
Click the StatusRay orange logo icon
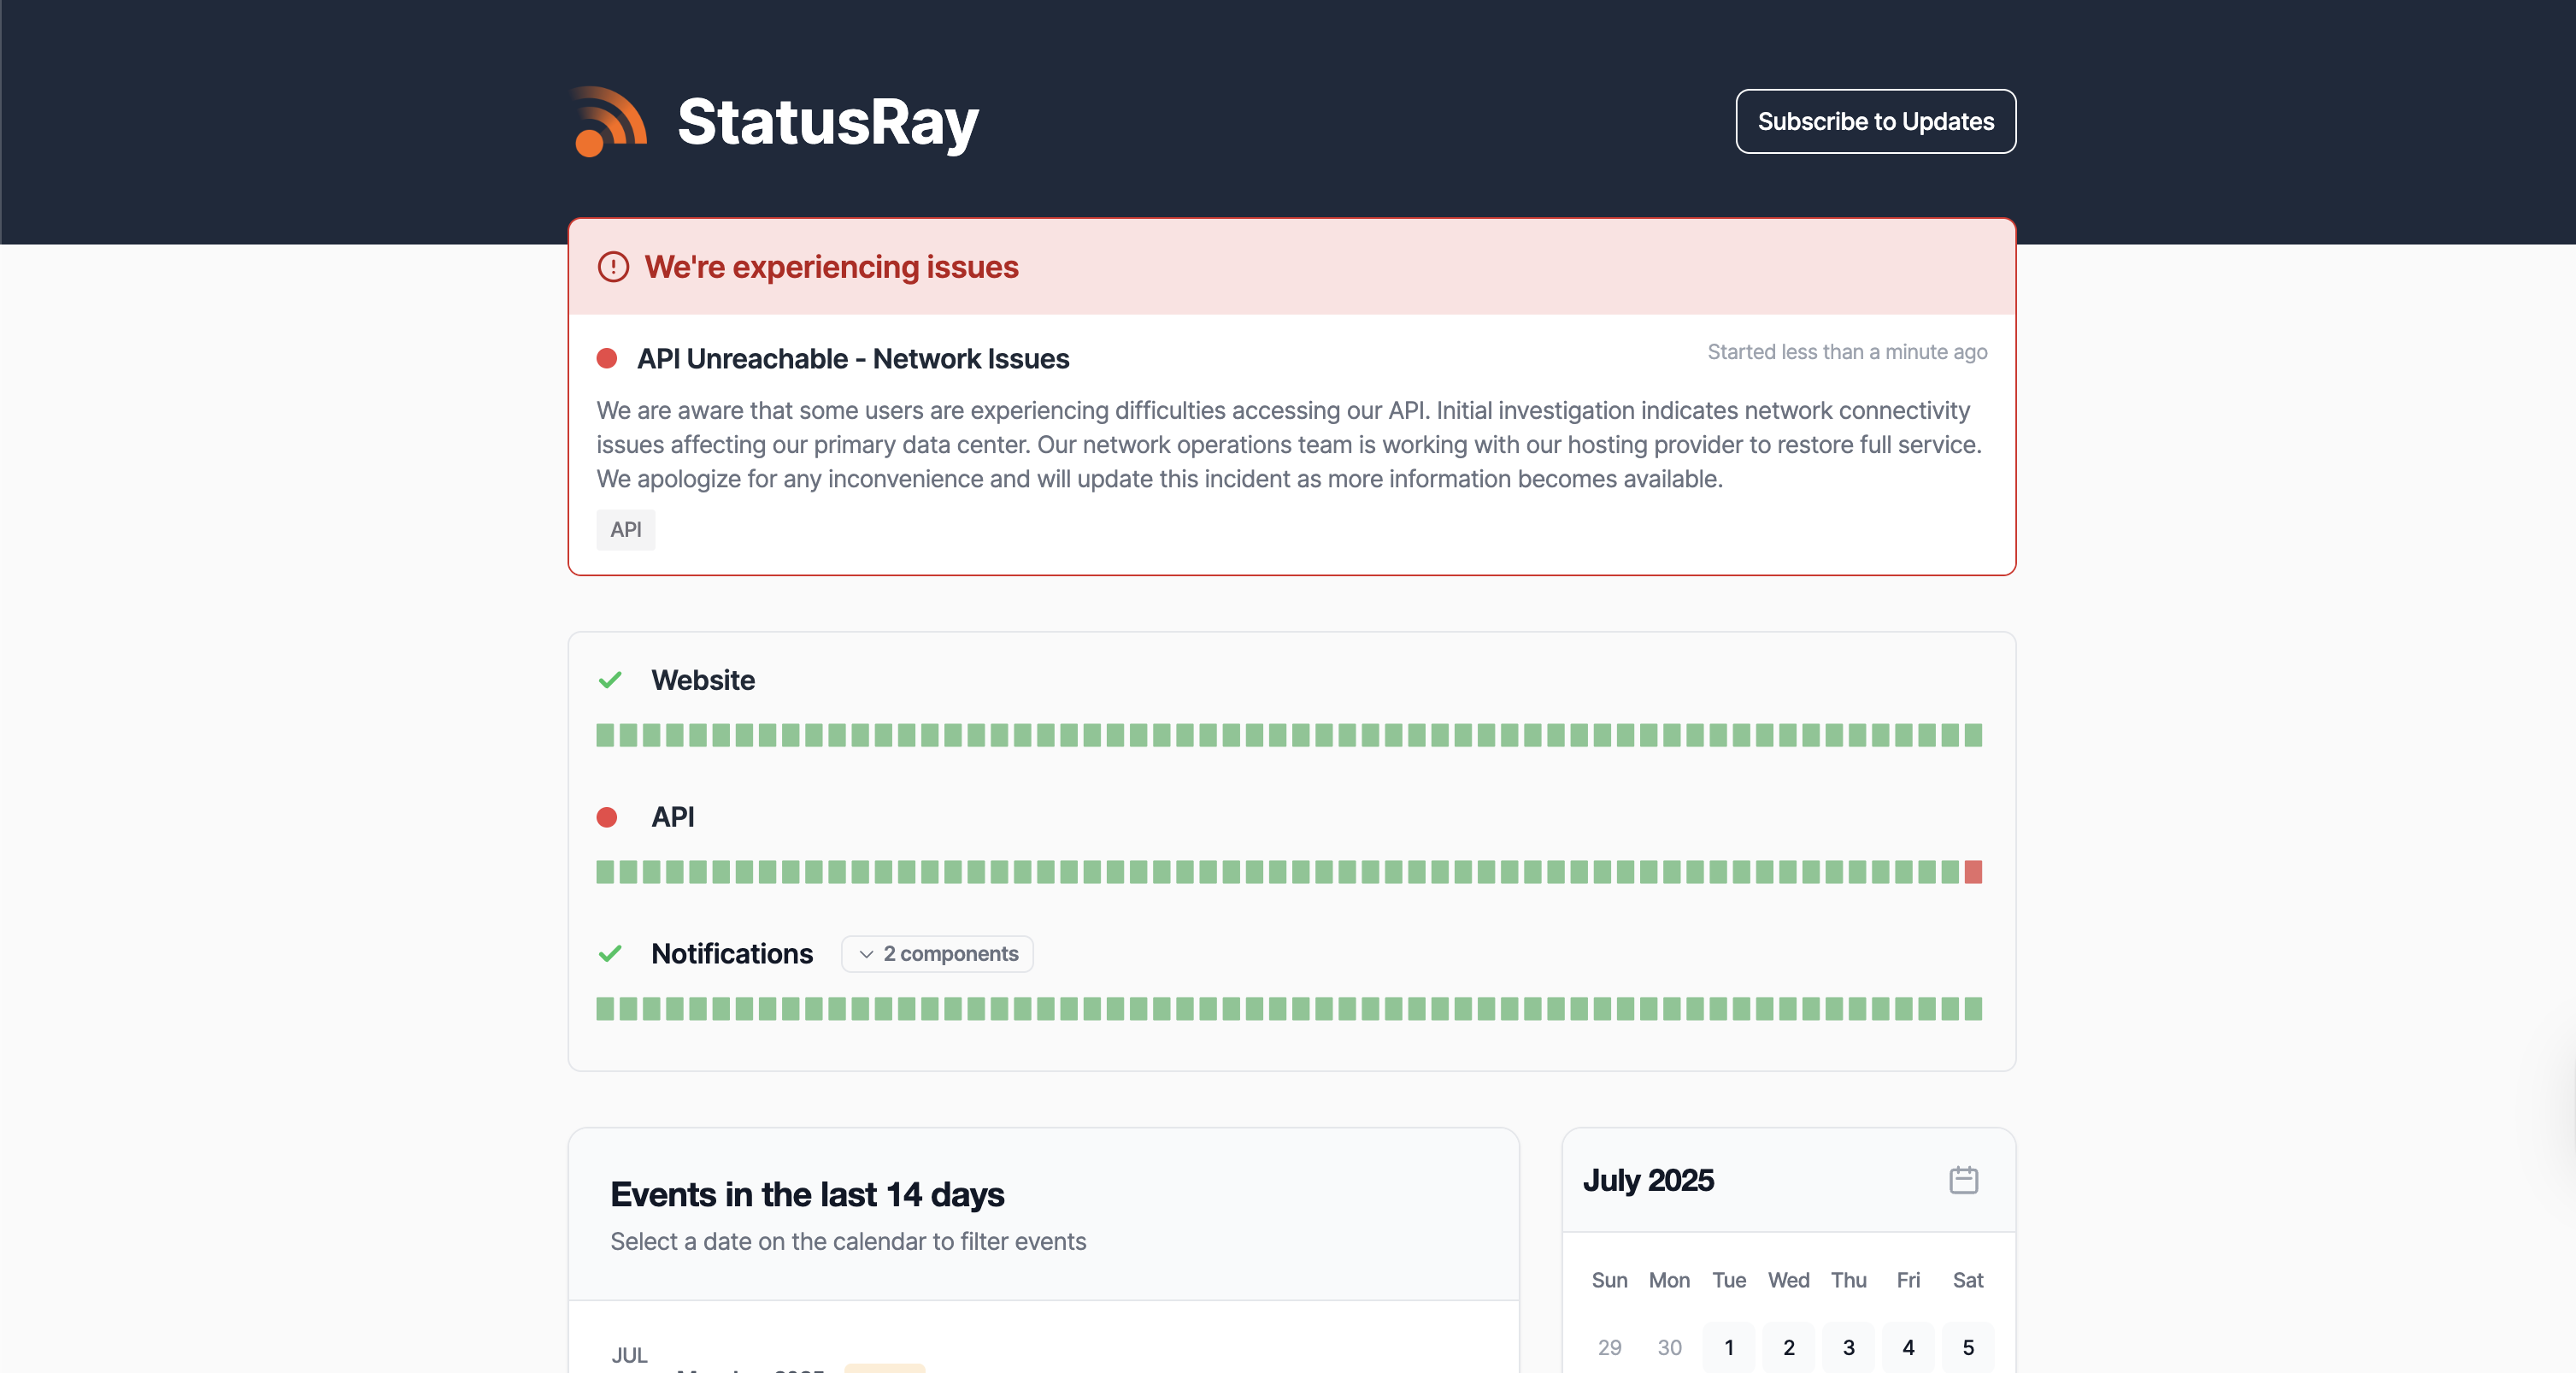click(610, 121)
